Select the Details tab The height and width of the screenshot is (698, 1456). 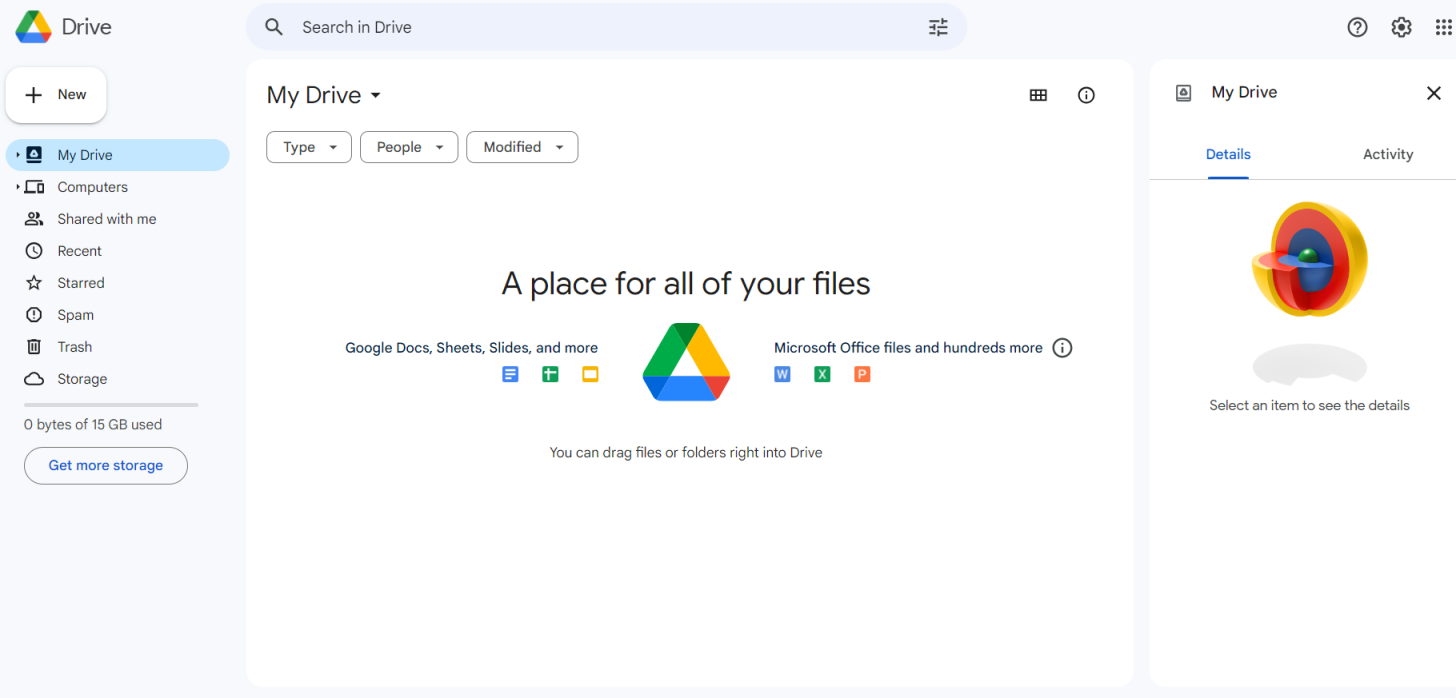[x=1228, y=155]
